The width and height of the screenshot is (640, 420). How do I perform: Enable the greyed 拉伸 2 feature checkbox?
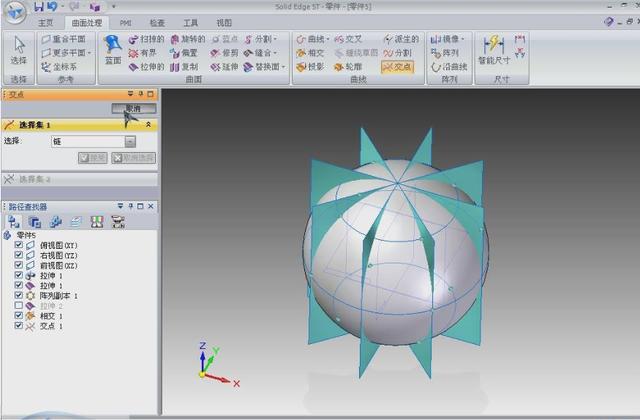pos(19,306)
